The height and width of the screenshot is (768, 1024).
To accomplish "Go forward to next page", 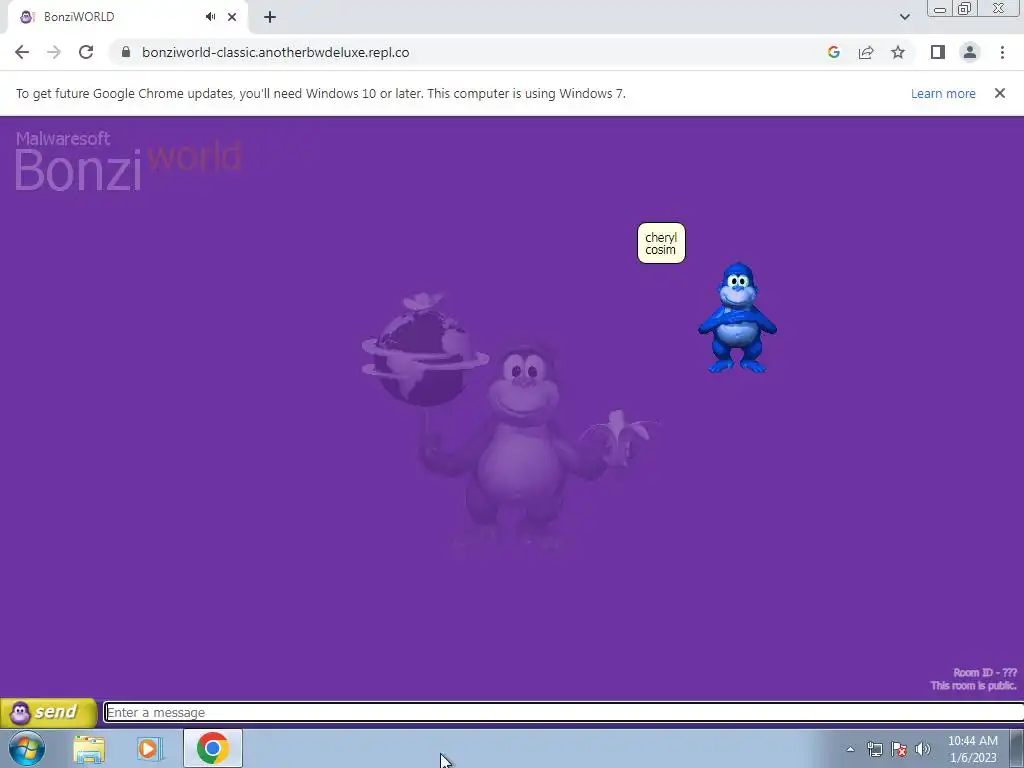I will 54,52.
